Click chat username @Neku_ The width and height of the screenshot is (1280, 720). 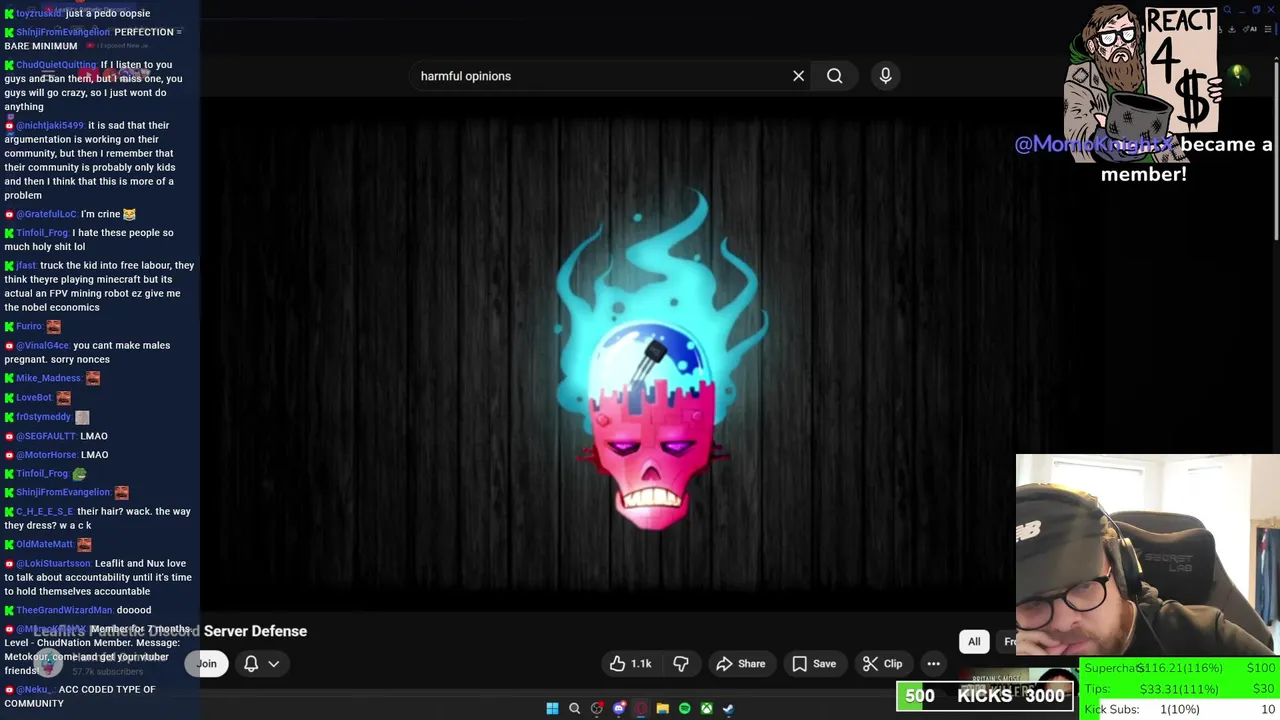[x=34, y=690]
